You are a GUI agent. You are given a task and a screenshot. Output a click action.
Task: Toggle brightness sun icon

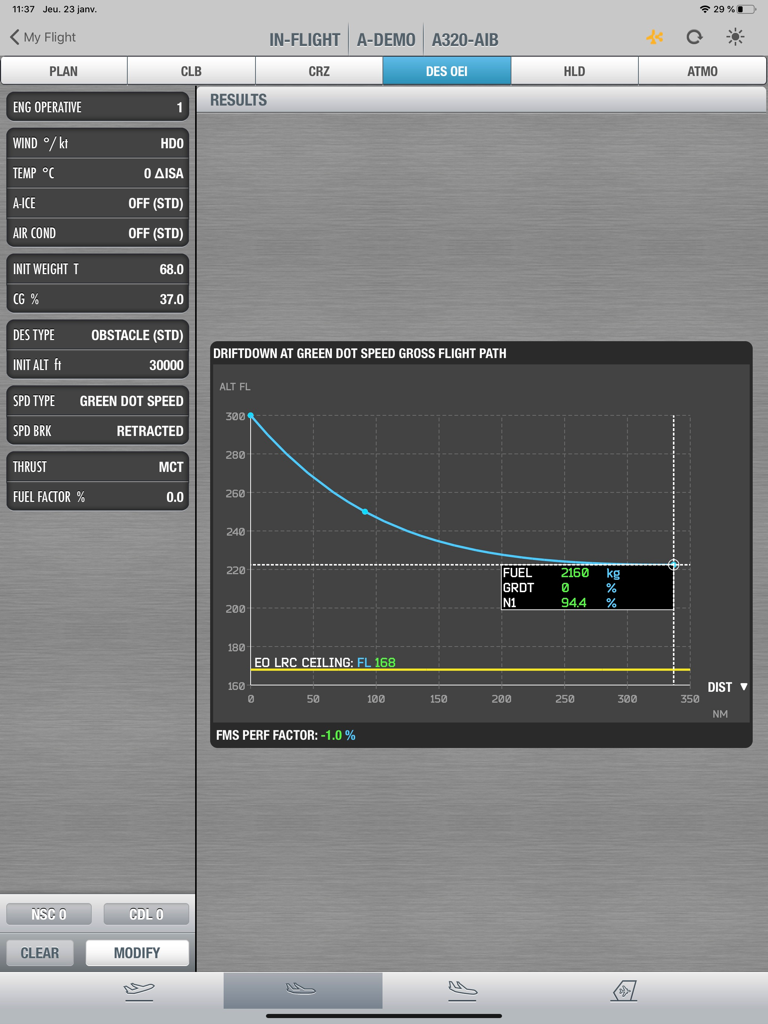tap(735, 37)
